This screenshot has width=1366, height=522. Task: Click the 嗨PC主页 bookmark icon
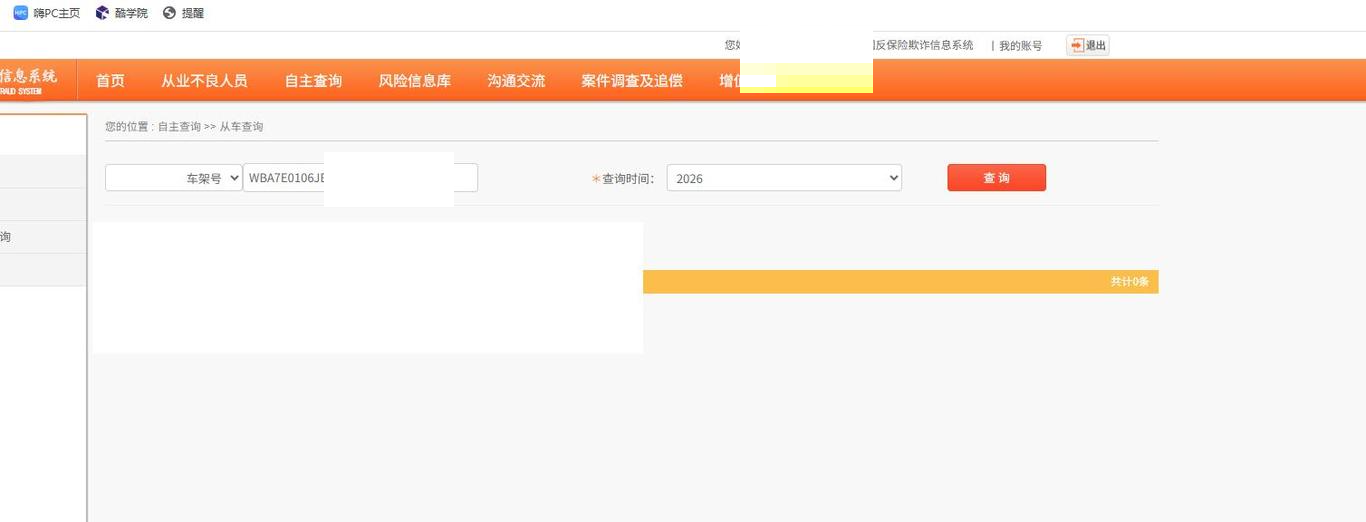point(20,13)
